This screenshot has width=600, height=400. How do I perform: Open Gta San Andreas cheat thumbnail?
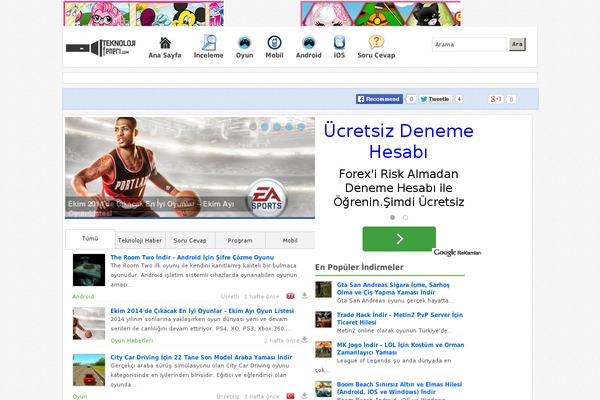(324, 289)
